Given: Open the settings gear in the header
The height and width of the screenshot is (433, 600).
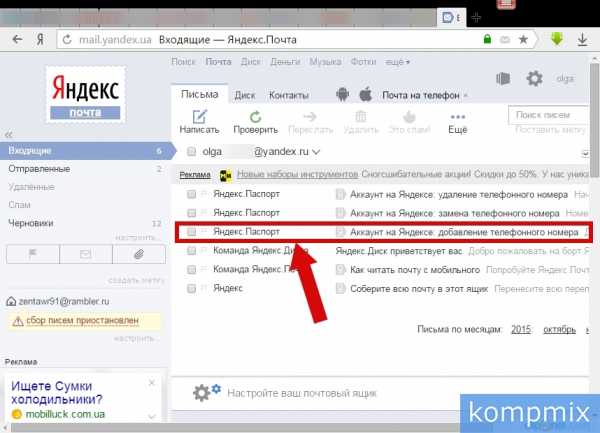Looking at the screenshot, I should click(x=534, y=79).
